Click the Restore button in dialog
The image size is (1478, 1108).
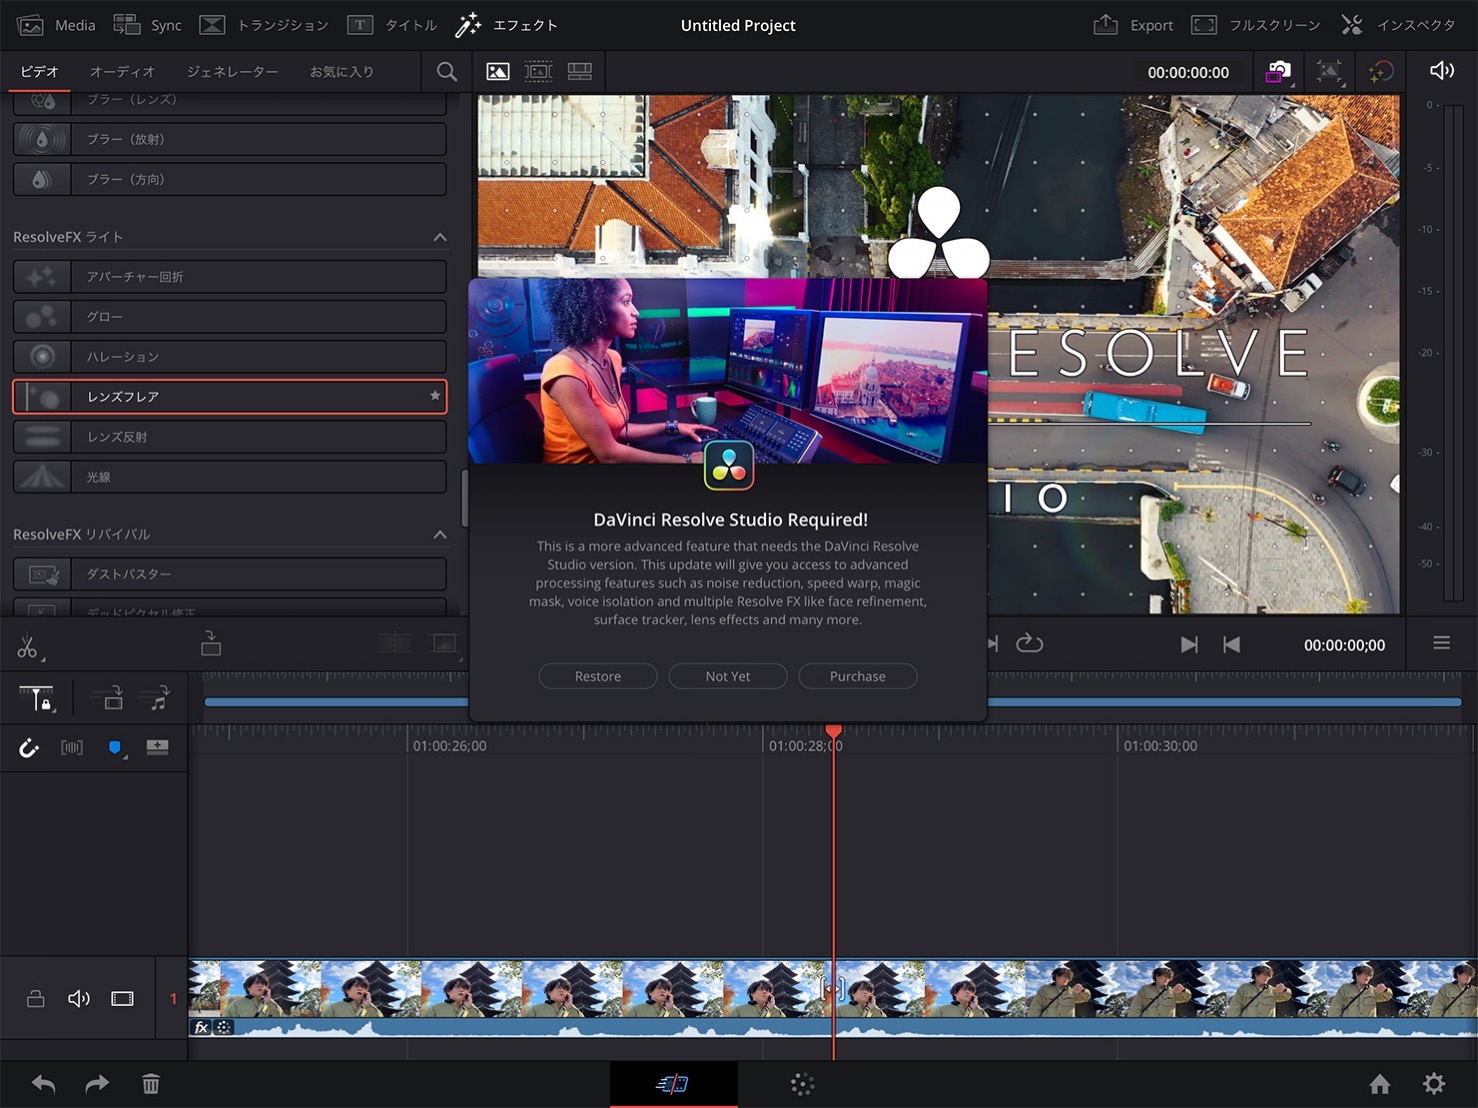click(598, 676)
